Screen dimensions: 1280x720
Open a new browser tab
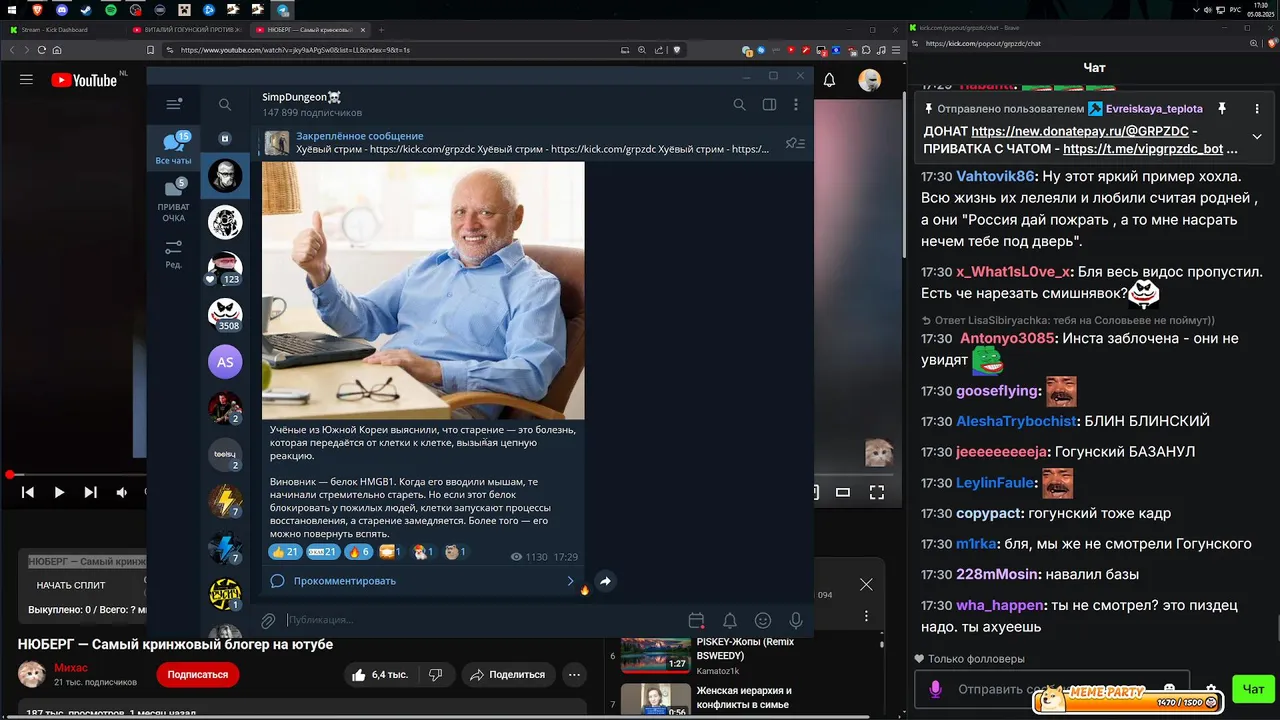383,30
